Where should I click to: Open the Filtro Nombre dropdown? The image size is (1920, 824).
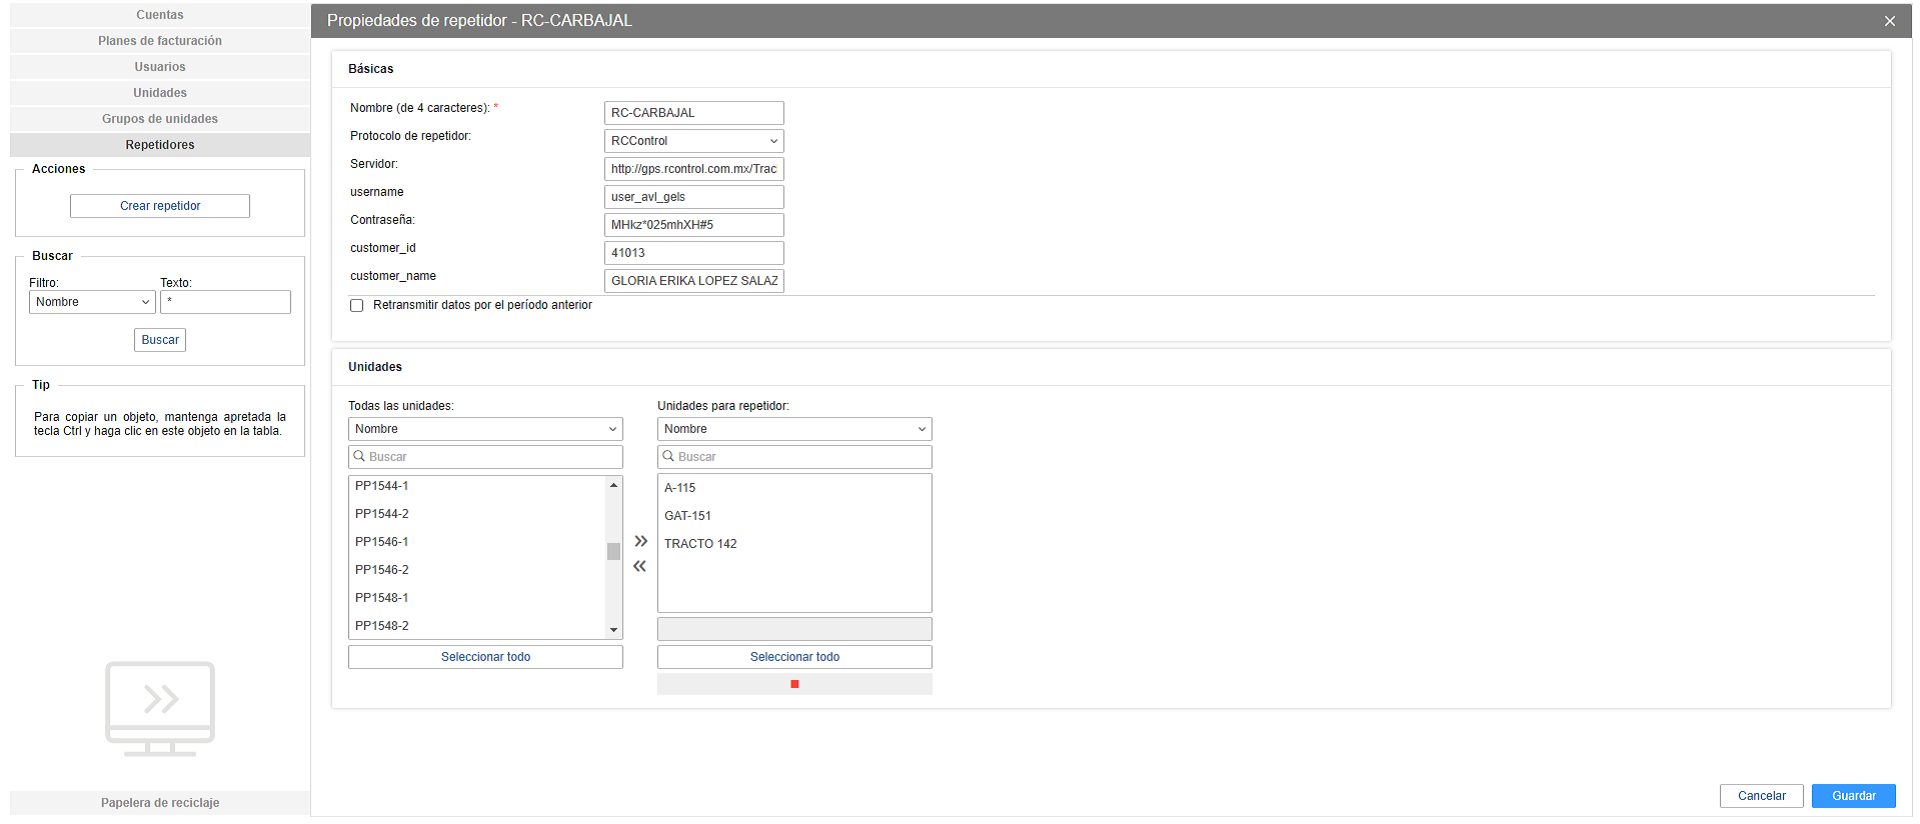(x=92, y=302)
